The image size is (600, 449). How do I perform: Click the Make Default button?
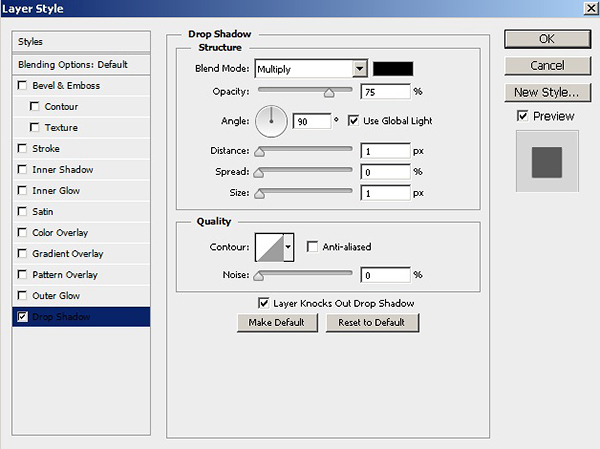[x=277, y=323]
